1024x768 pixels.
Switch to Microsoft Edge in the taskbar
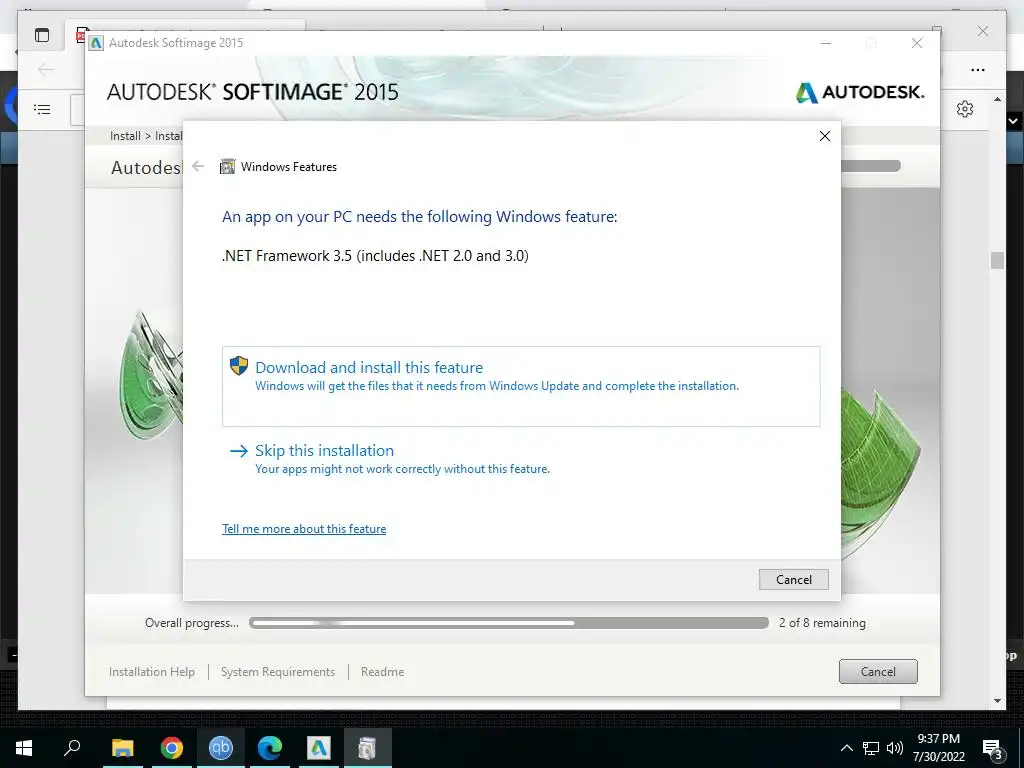(x=270, y=748)
